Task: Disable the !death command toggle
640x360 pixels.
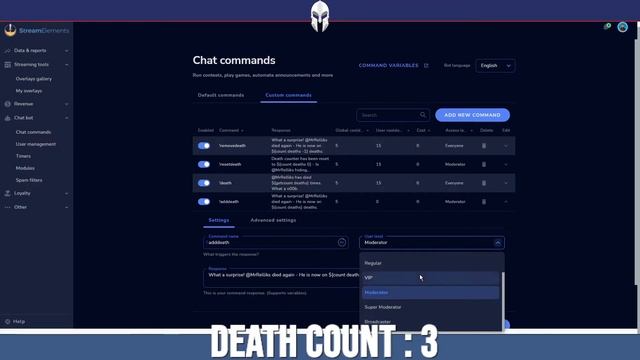Action: coord(204,183)
